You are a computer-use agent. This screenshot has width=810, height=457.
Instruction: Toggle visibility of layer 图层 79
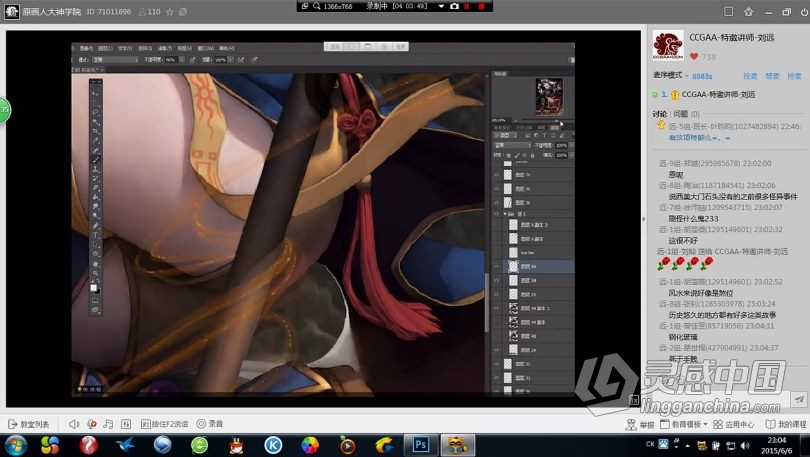click(x=496, y=175)
